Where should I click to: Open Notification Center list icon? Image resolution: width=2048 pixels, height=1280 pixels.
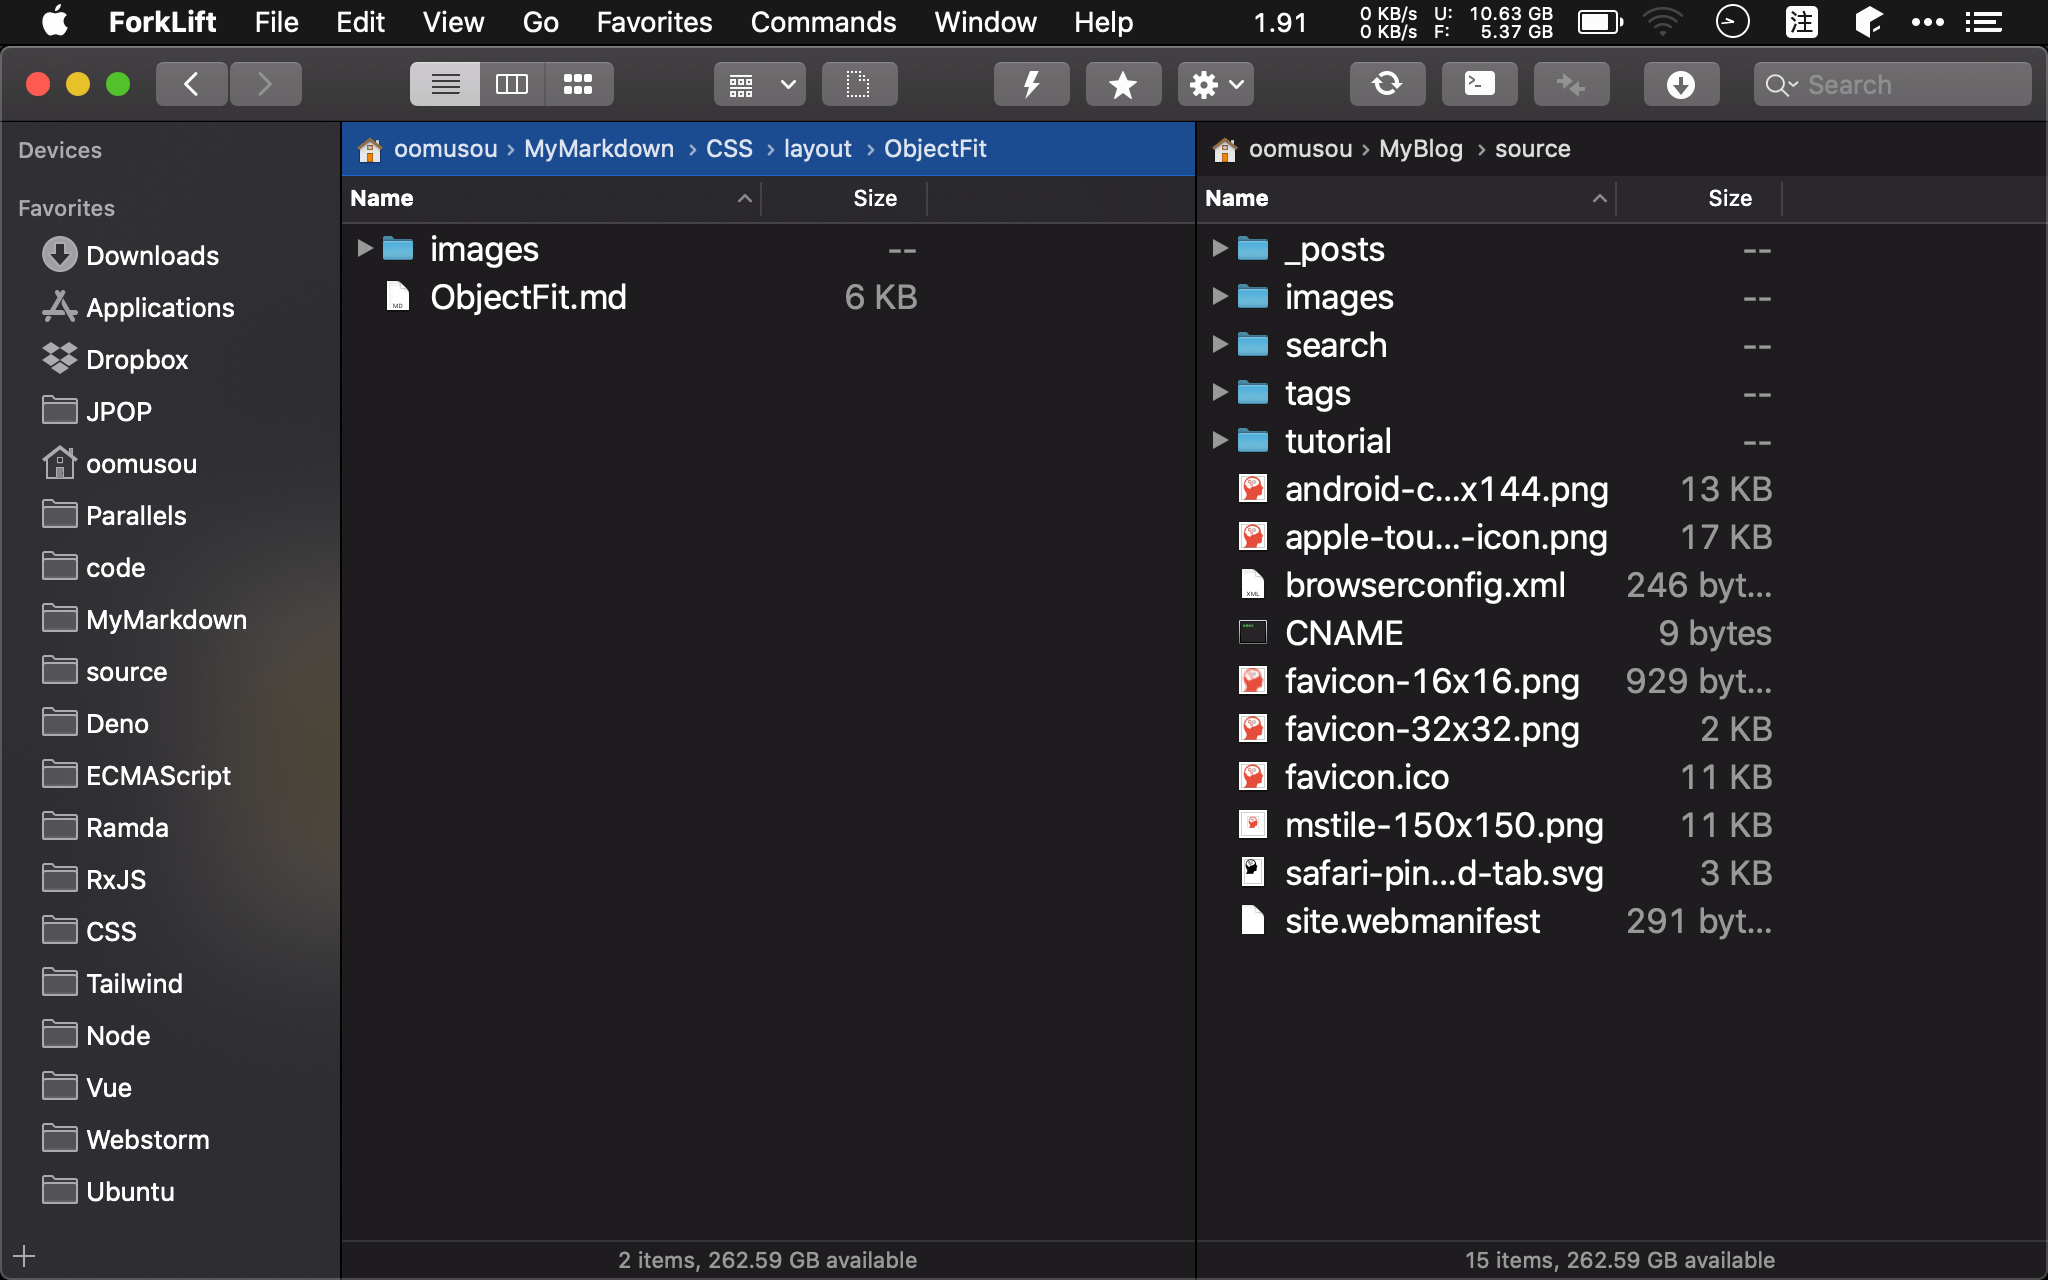(1983, 22)
